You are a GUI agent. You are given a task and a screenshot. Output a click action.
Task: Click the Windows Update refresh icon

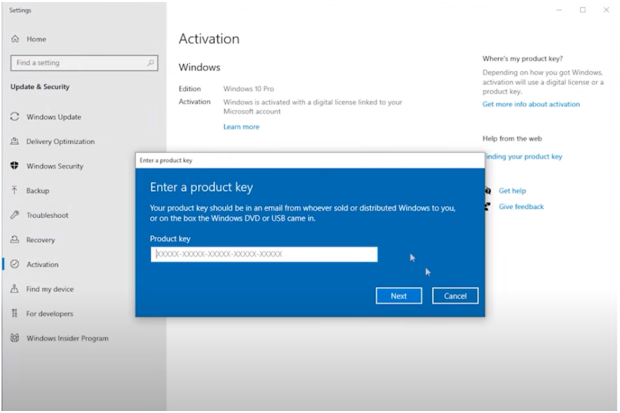(15, 117)
